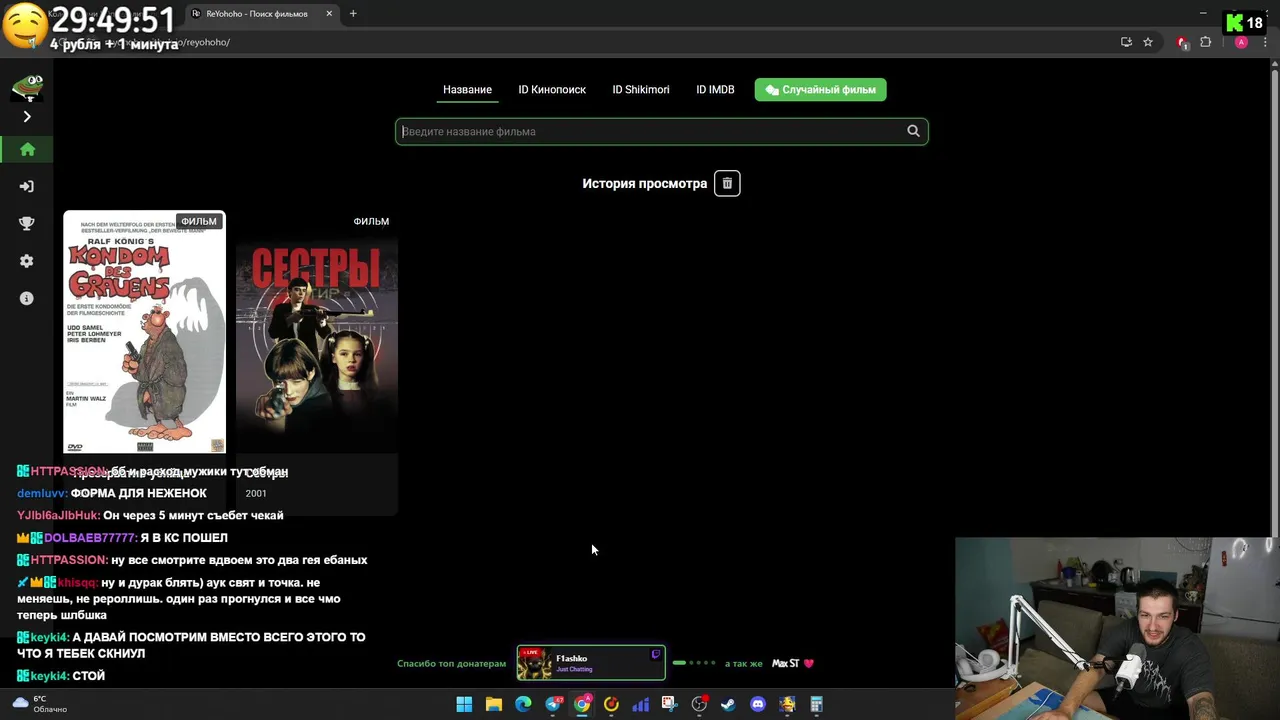This screenshot has height=720, width=1280.
Task: Open the purple bars app in taskbar
Action: (641, 704)
